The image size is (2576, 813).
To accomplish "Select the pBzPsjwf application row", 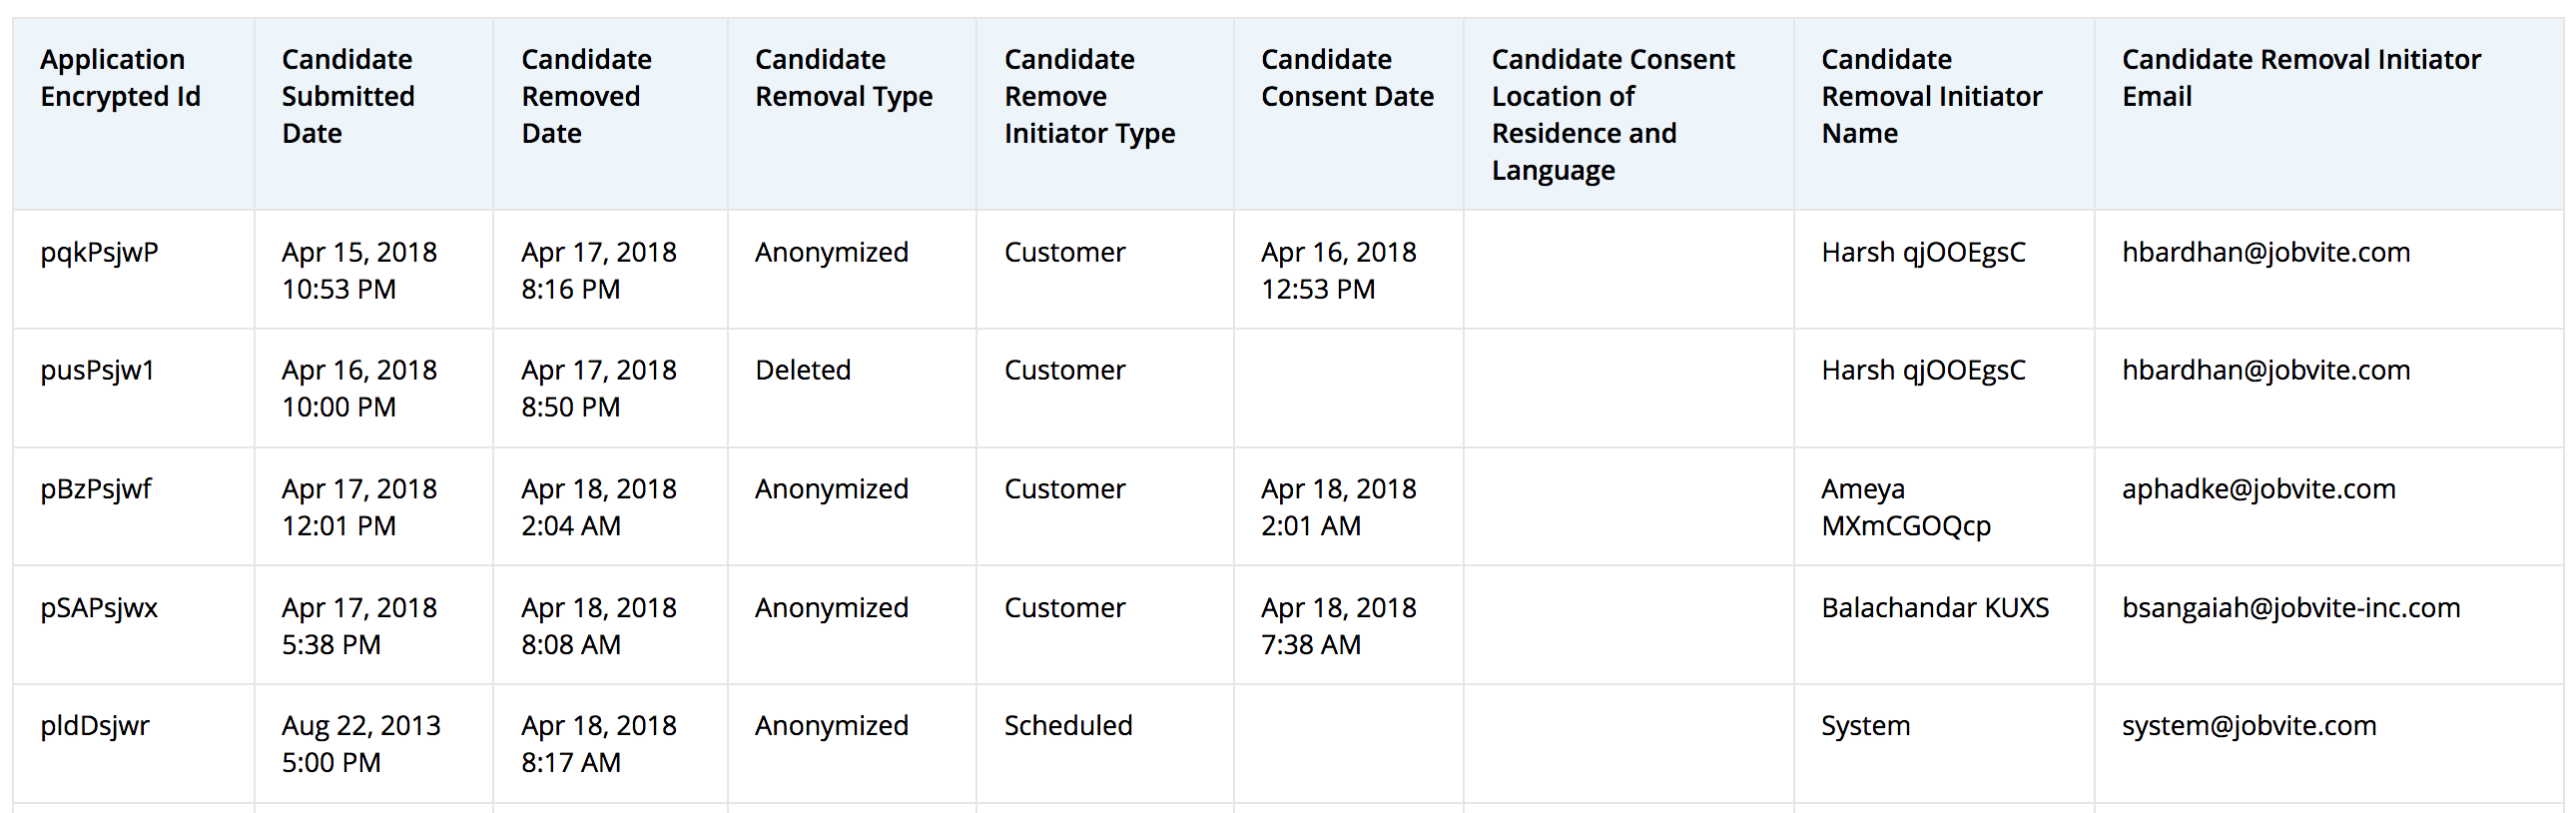I will [x=96, y=489].
